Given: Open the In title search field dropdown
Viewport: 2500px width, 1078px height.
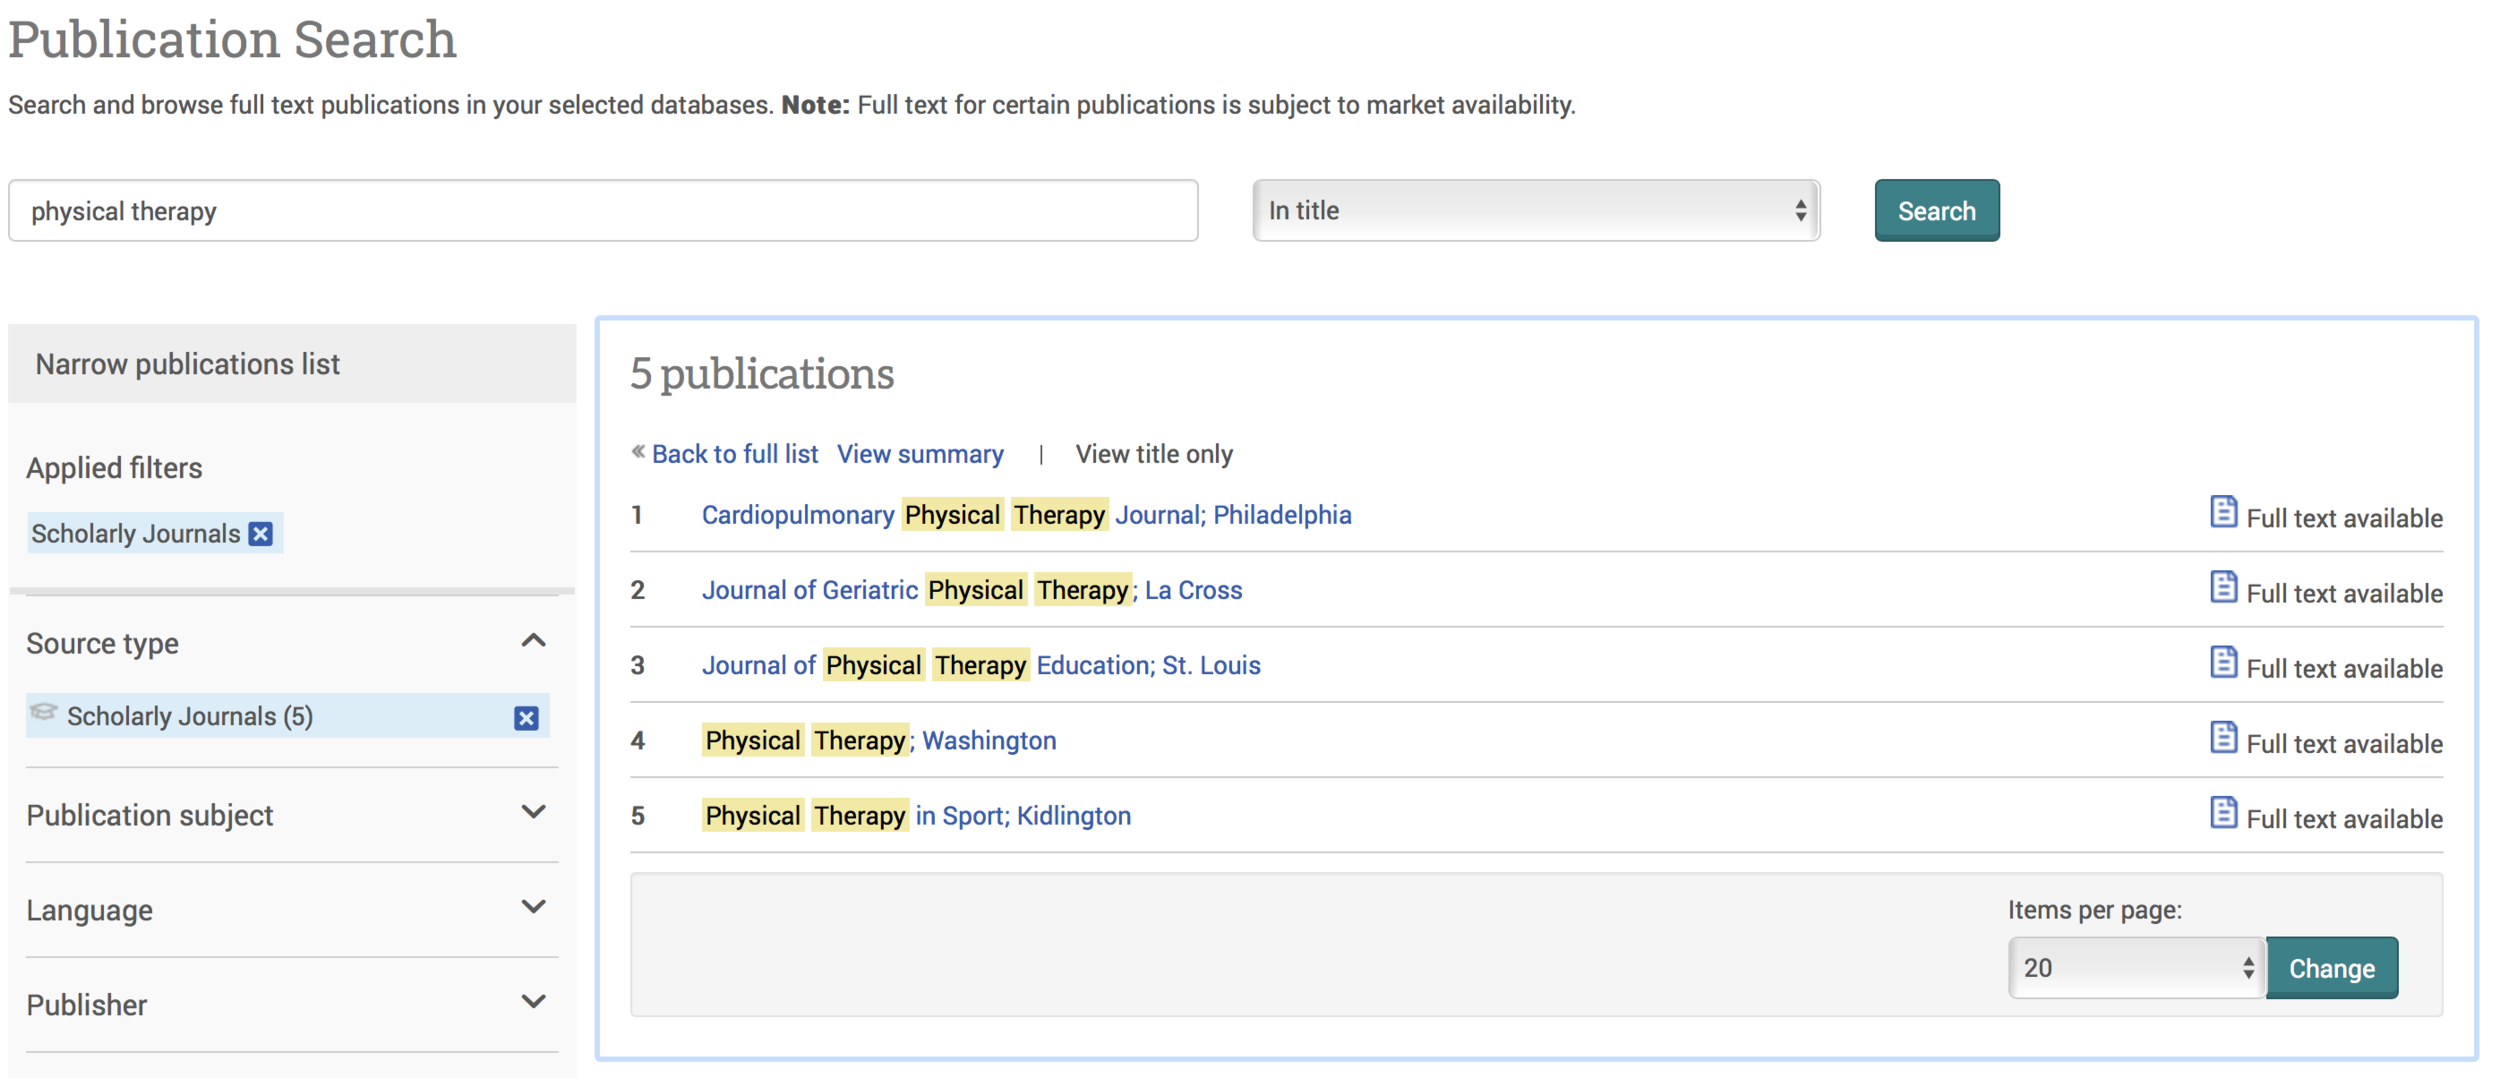Looking at the screenshot, I should click(x=1535, y=211).
